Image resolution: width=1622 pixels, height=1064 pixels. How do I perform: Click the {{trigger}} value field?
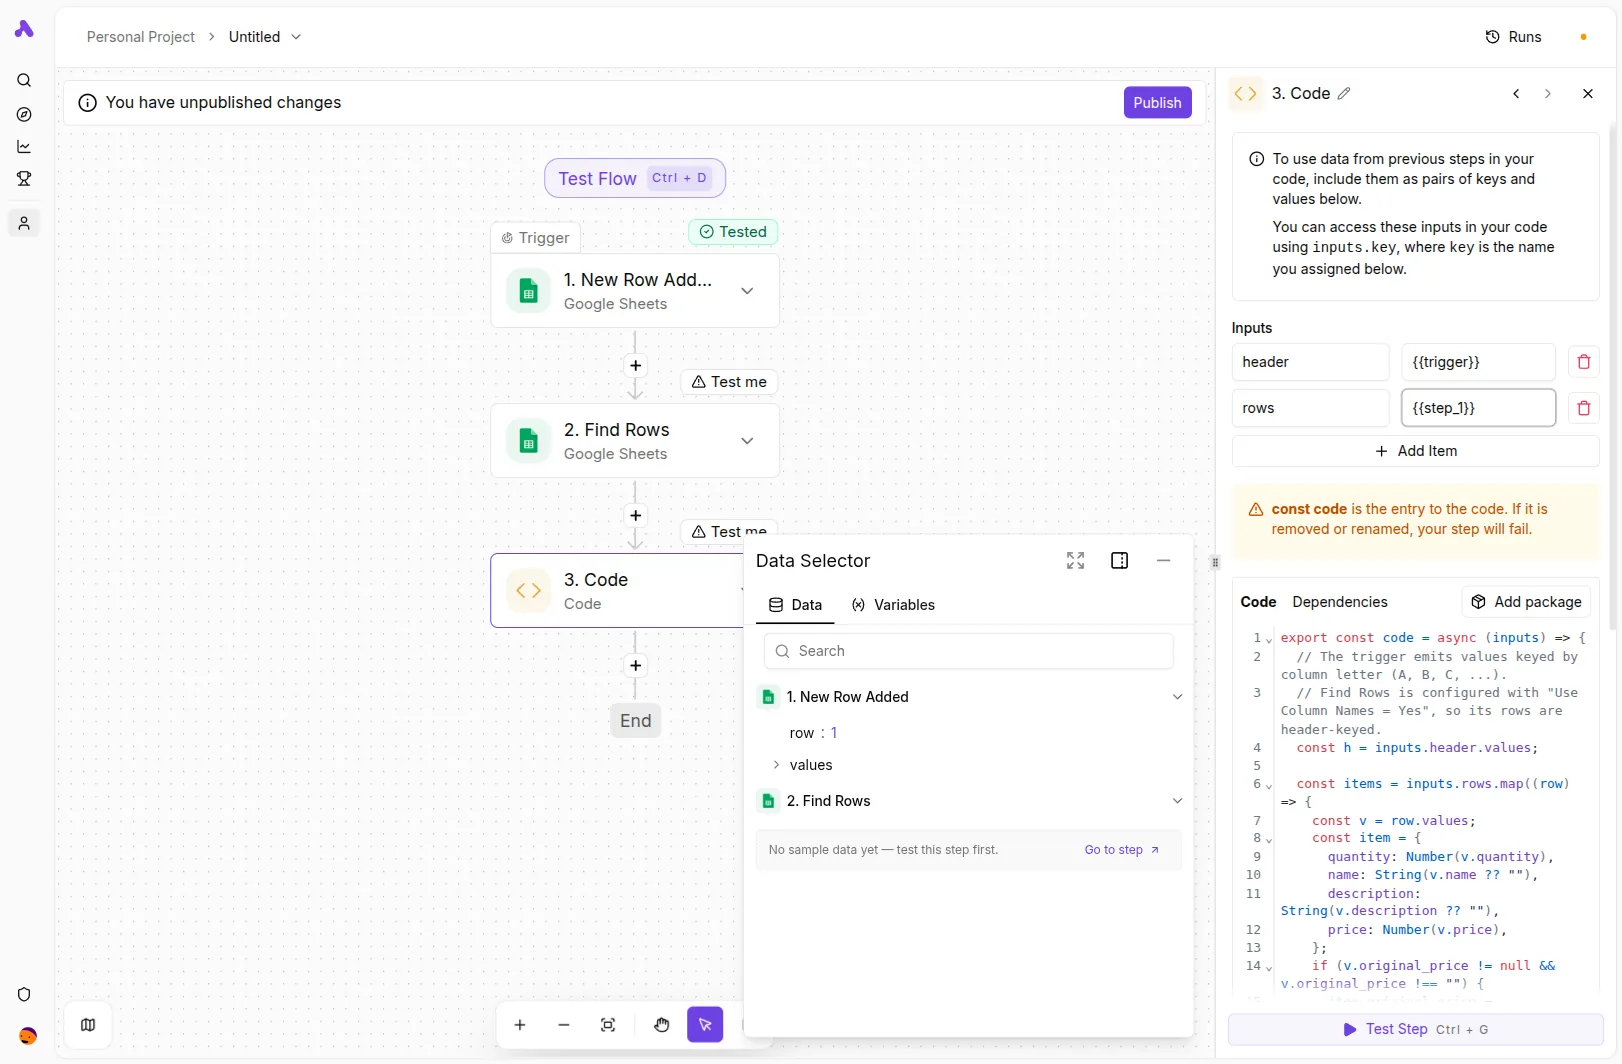coord(1478,362)
